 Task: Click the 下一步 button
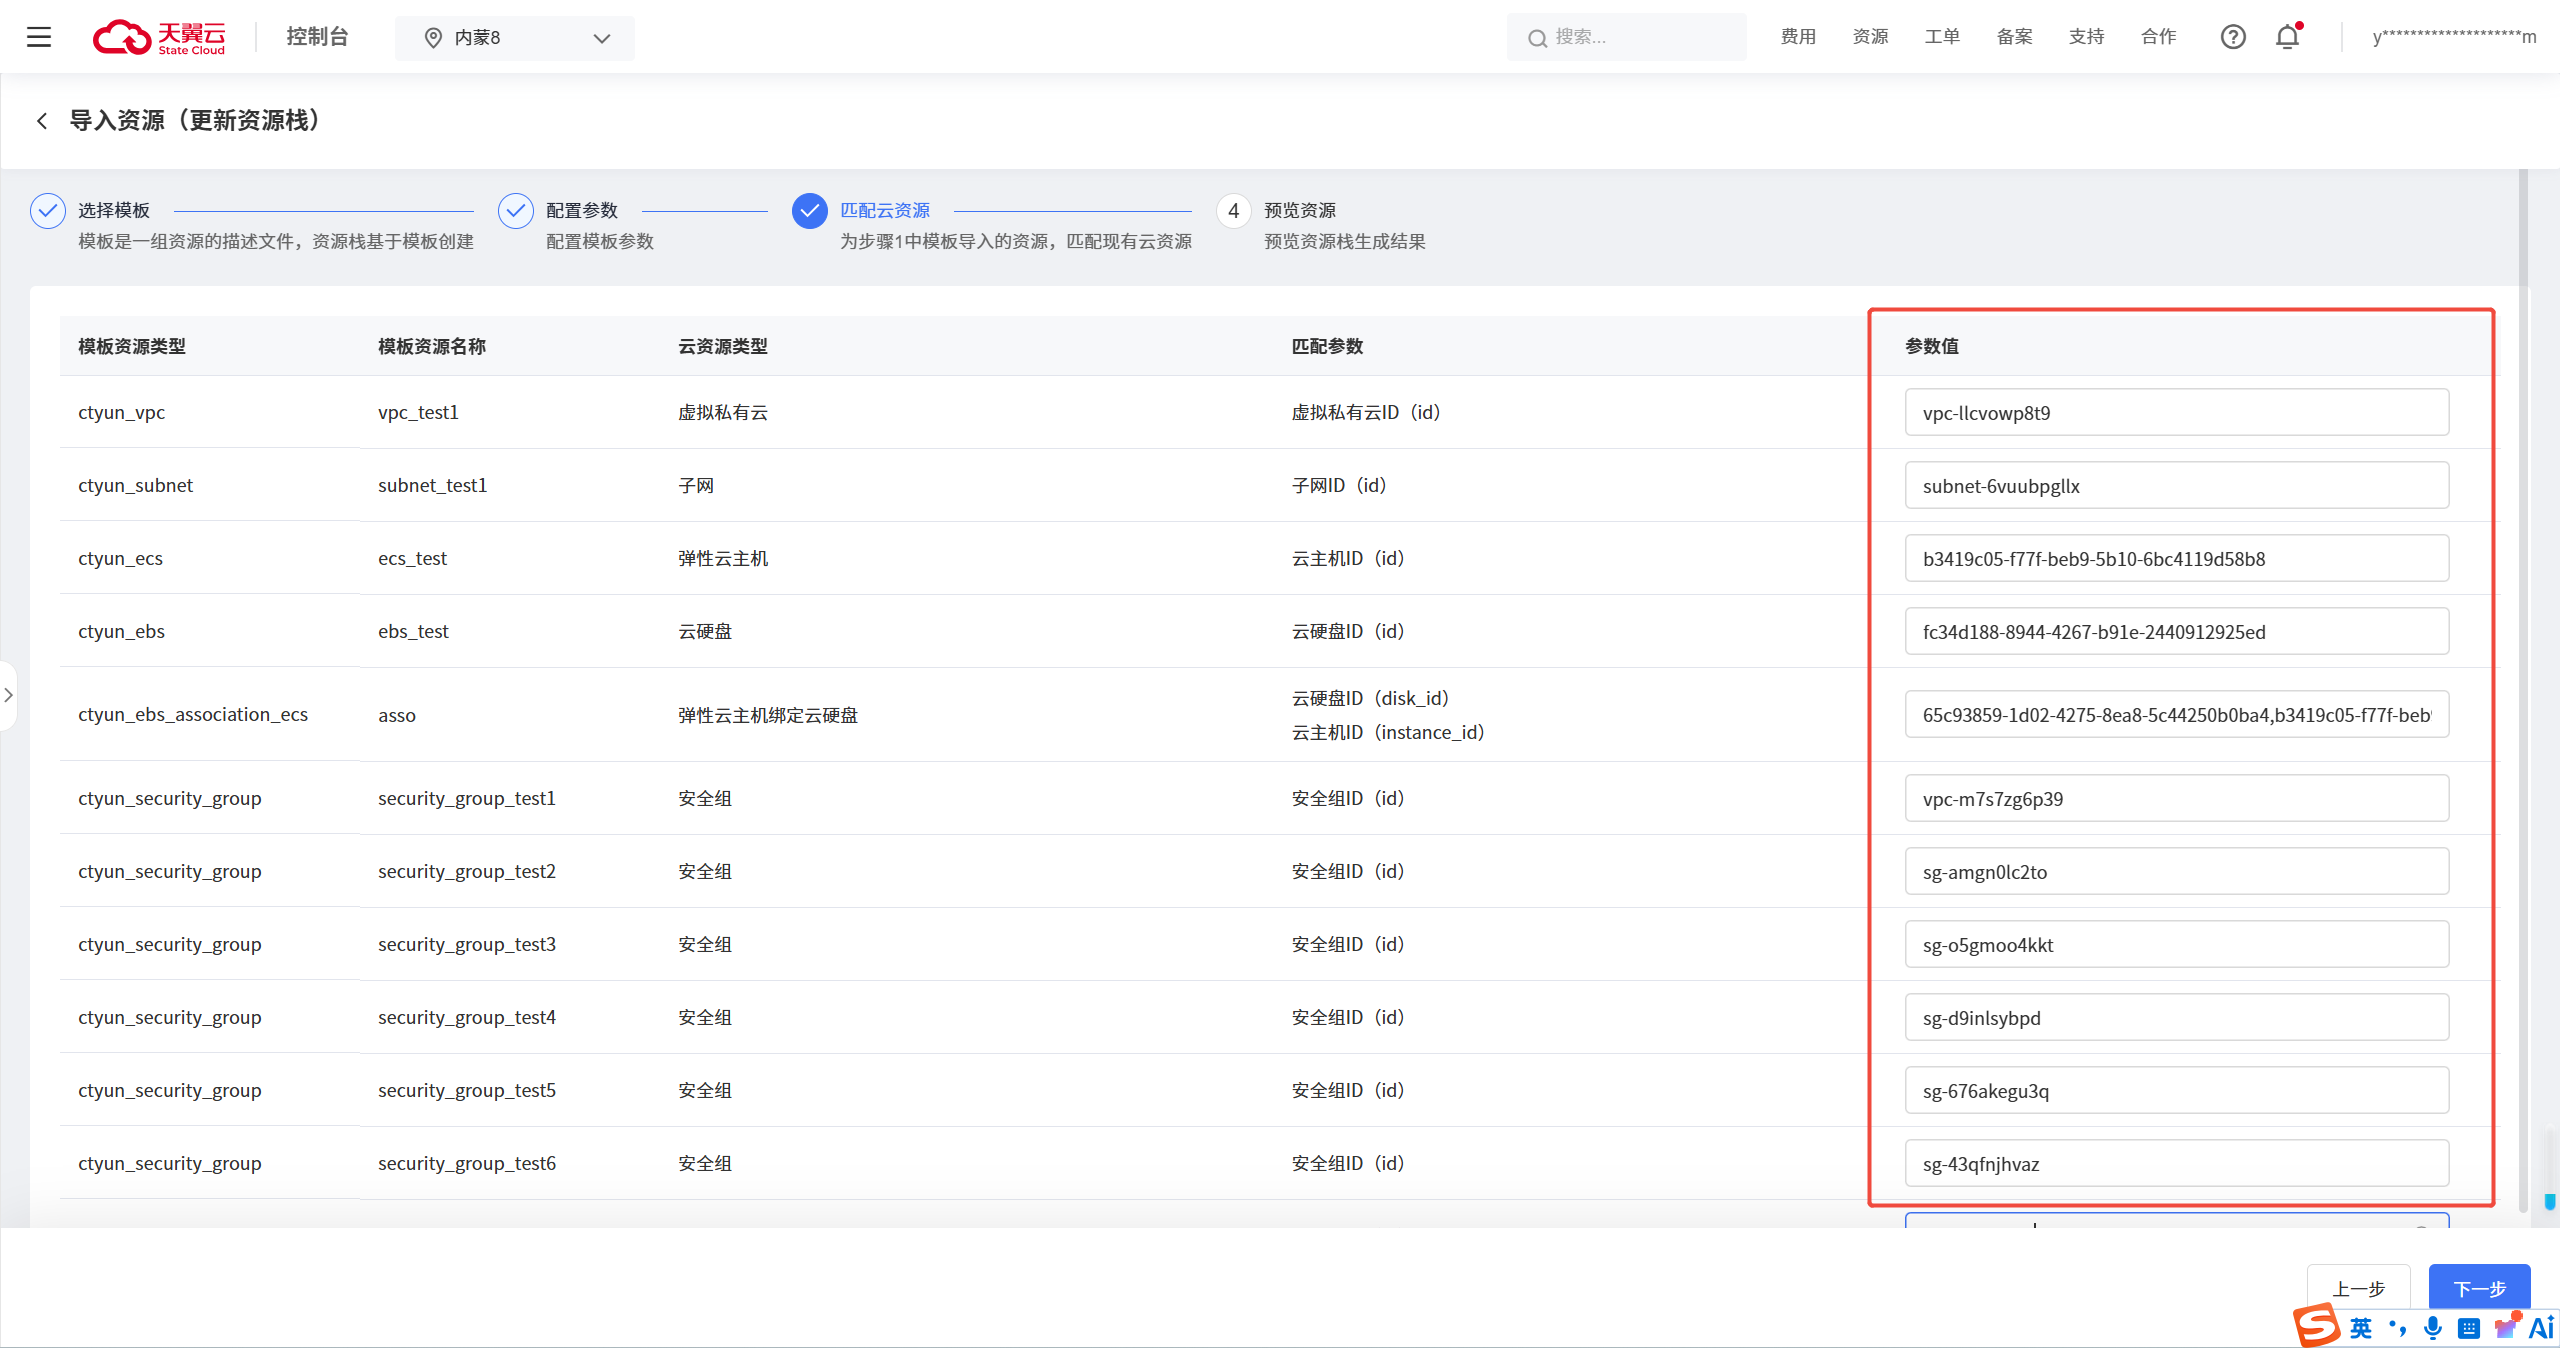(2479, 1287)
